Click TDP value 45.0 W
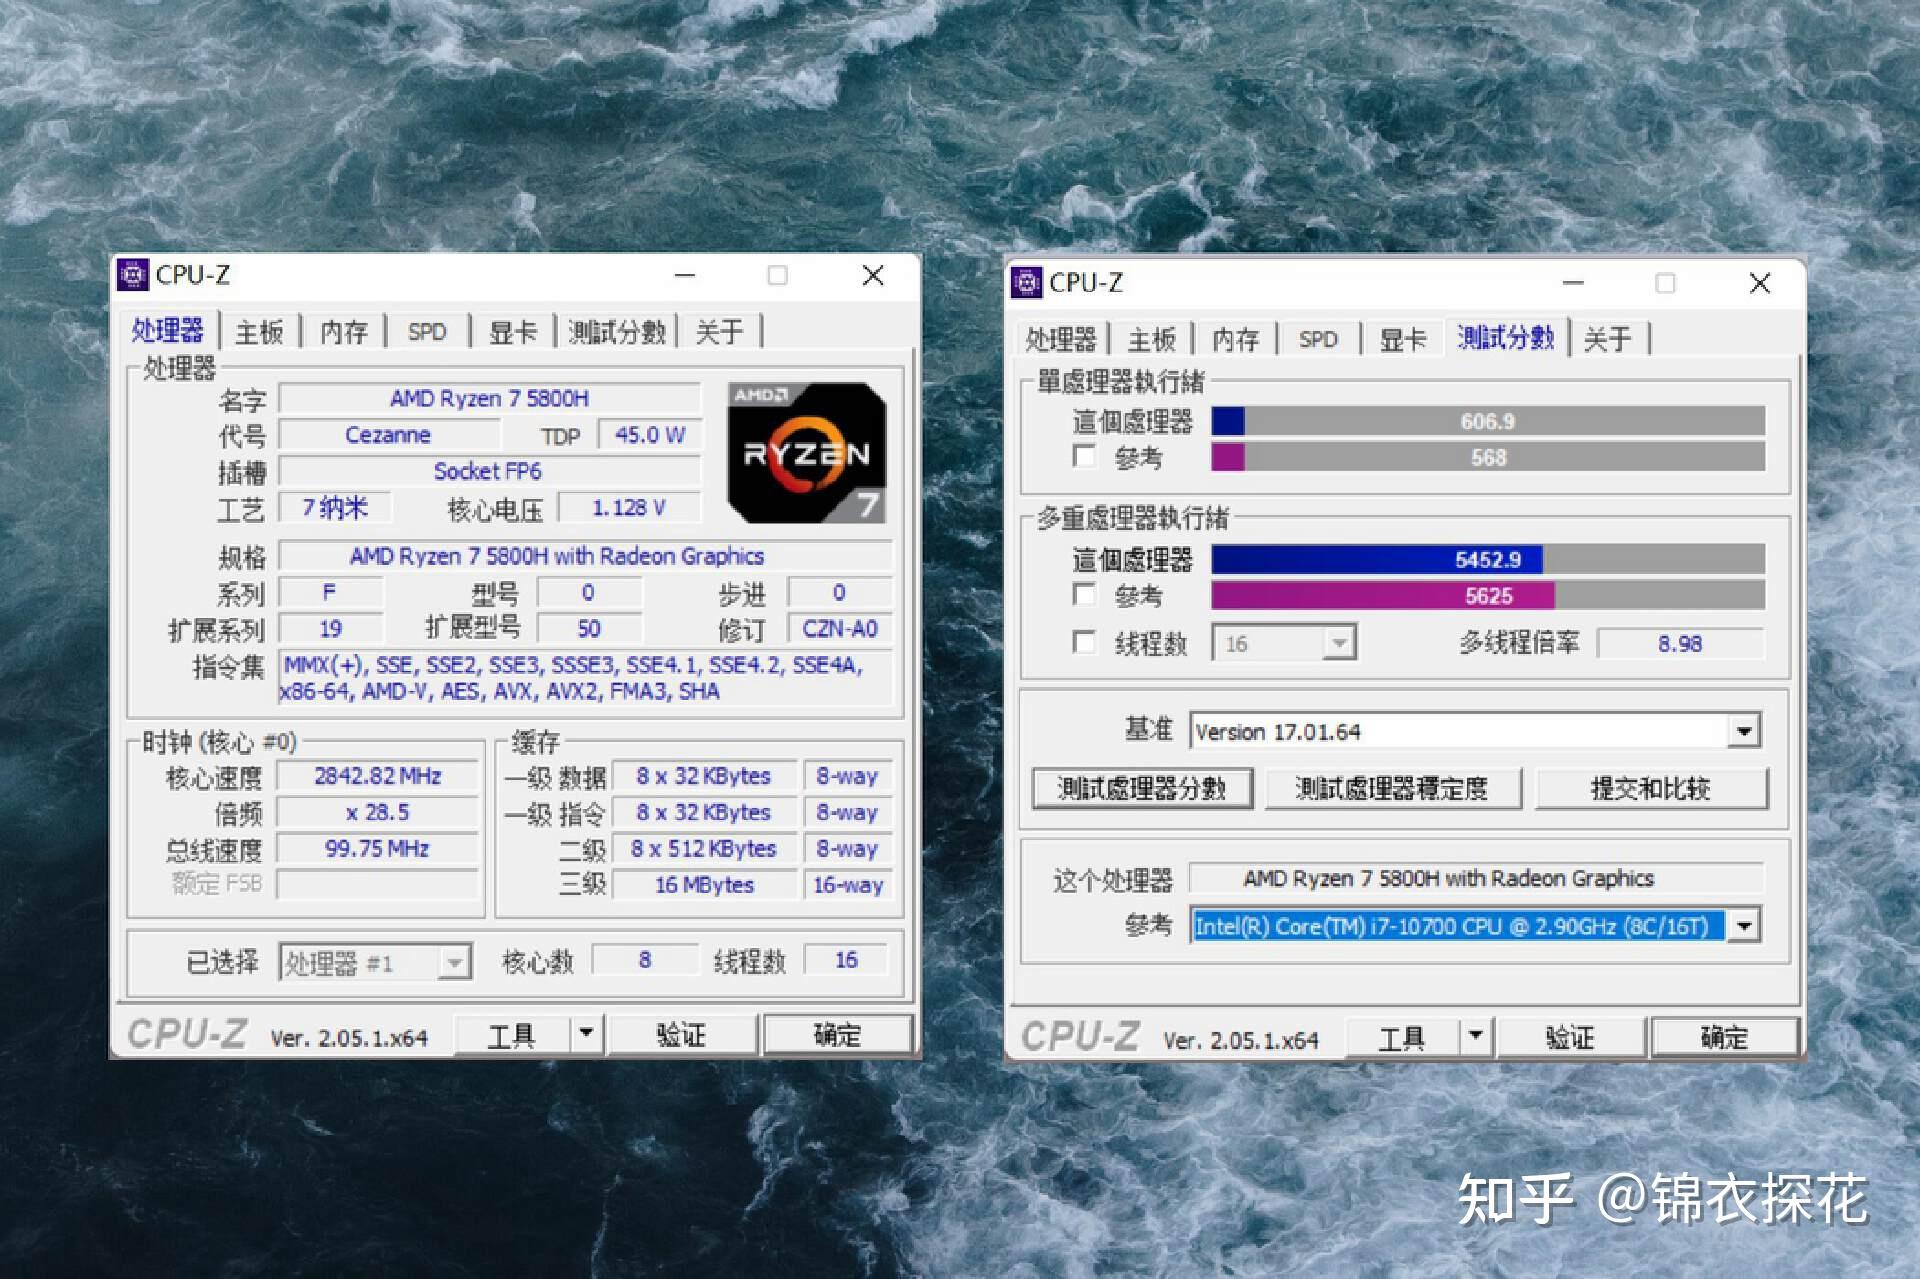The image size is (1920, 1279). (x=650, y=435)
